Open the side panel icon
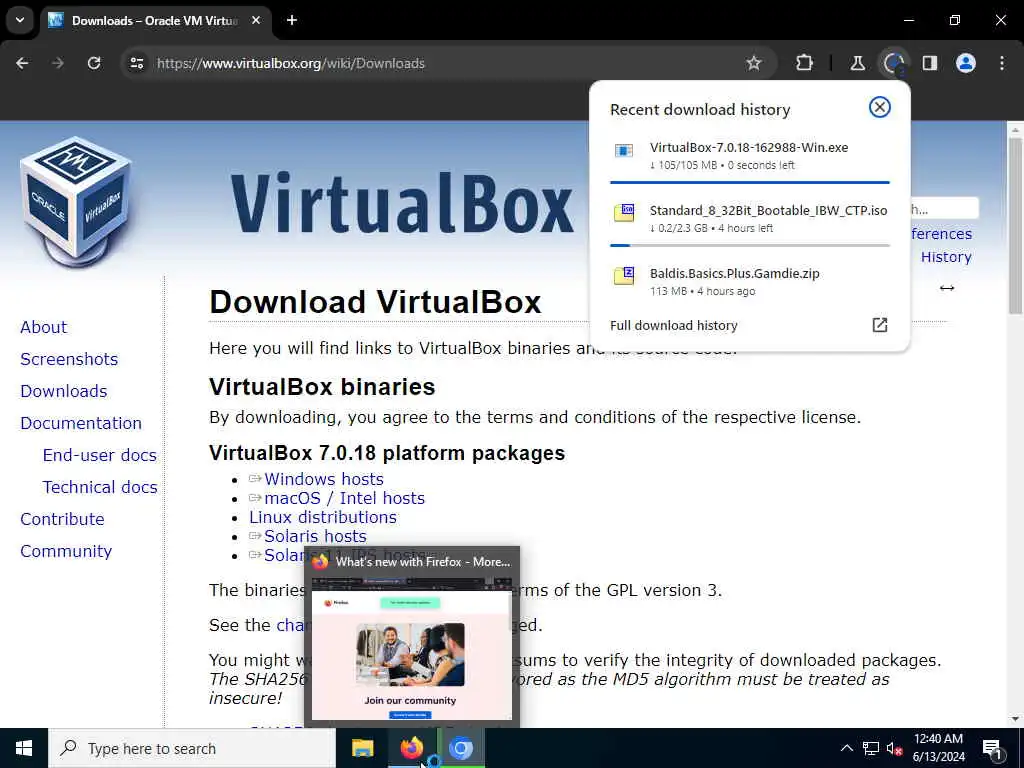Screen dimensions: 1024x768 (930, 63)
